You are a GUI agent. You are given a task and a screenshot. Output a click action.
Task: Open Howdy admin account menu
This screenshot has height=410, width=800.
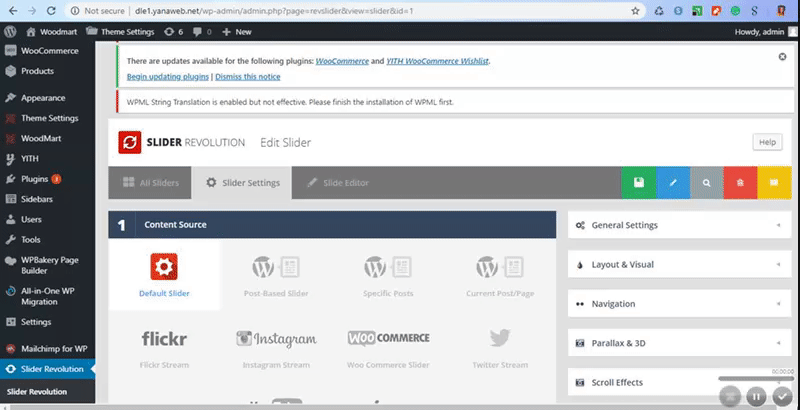[x=765, y=32]
